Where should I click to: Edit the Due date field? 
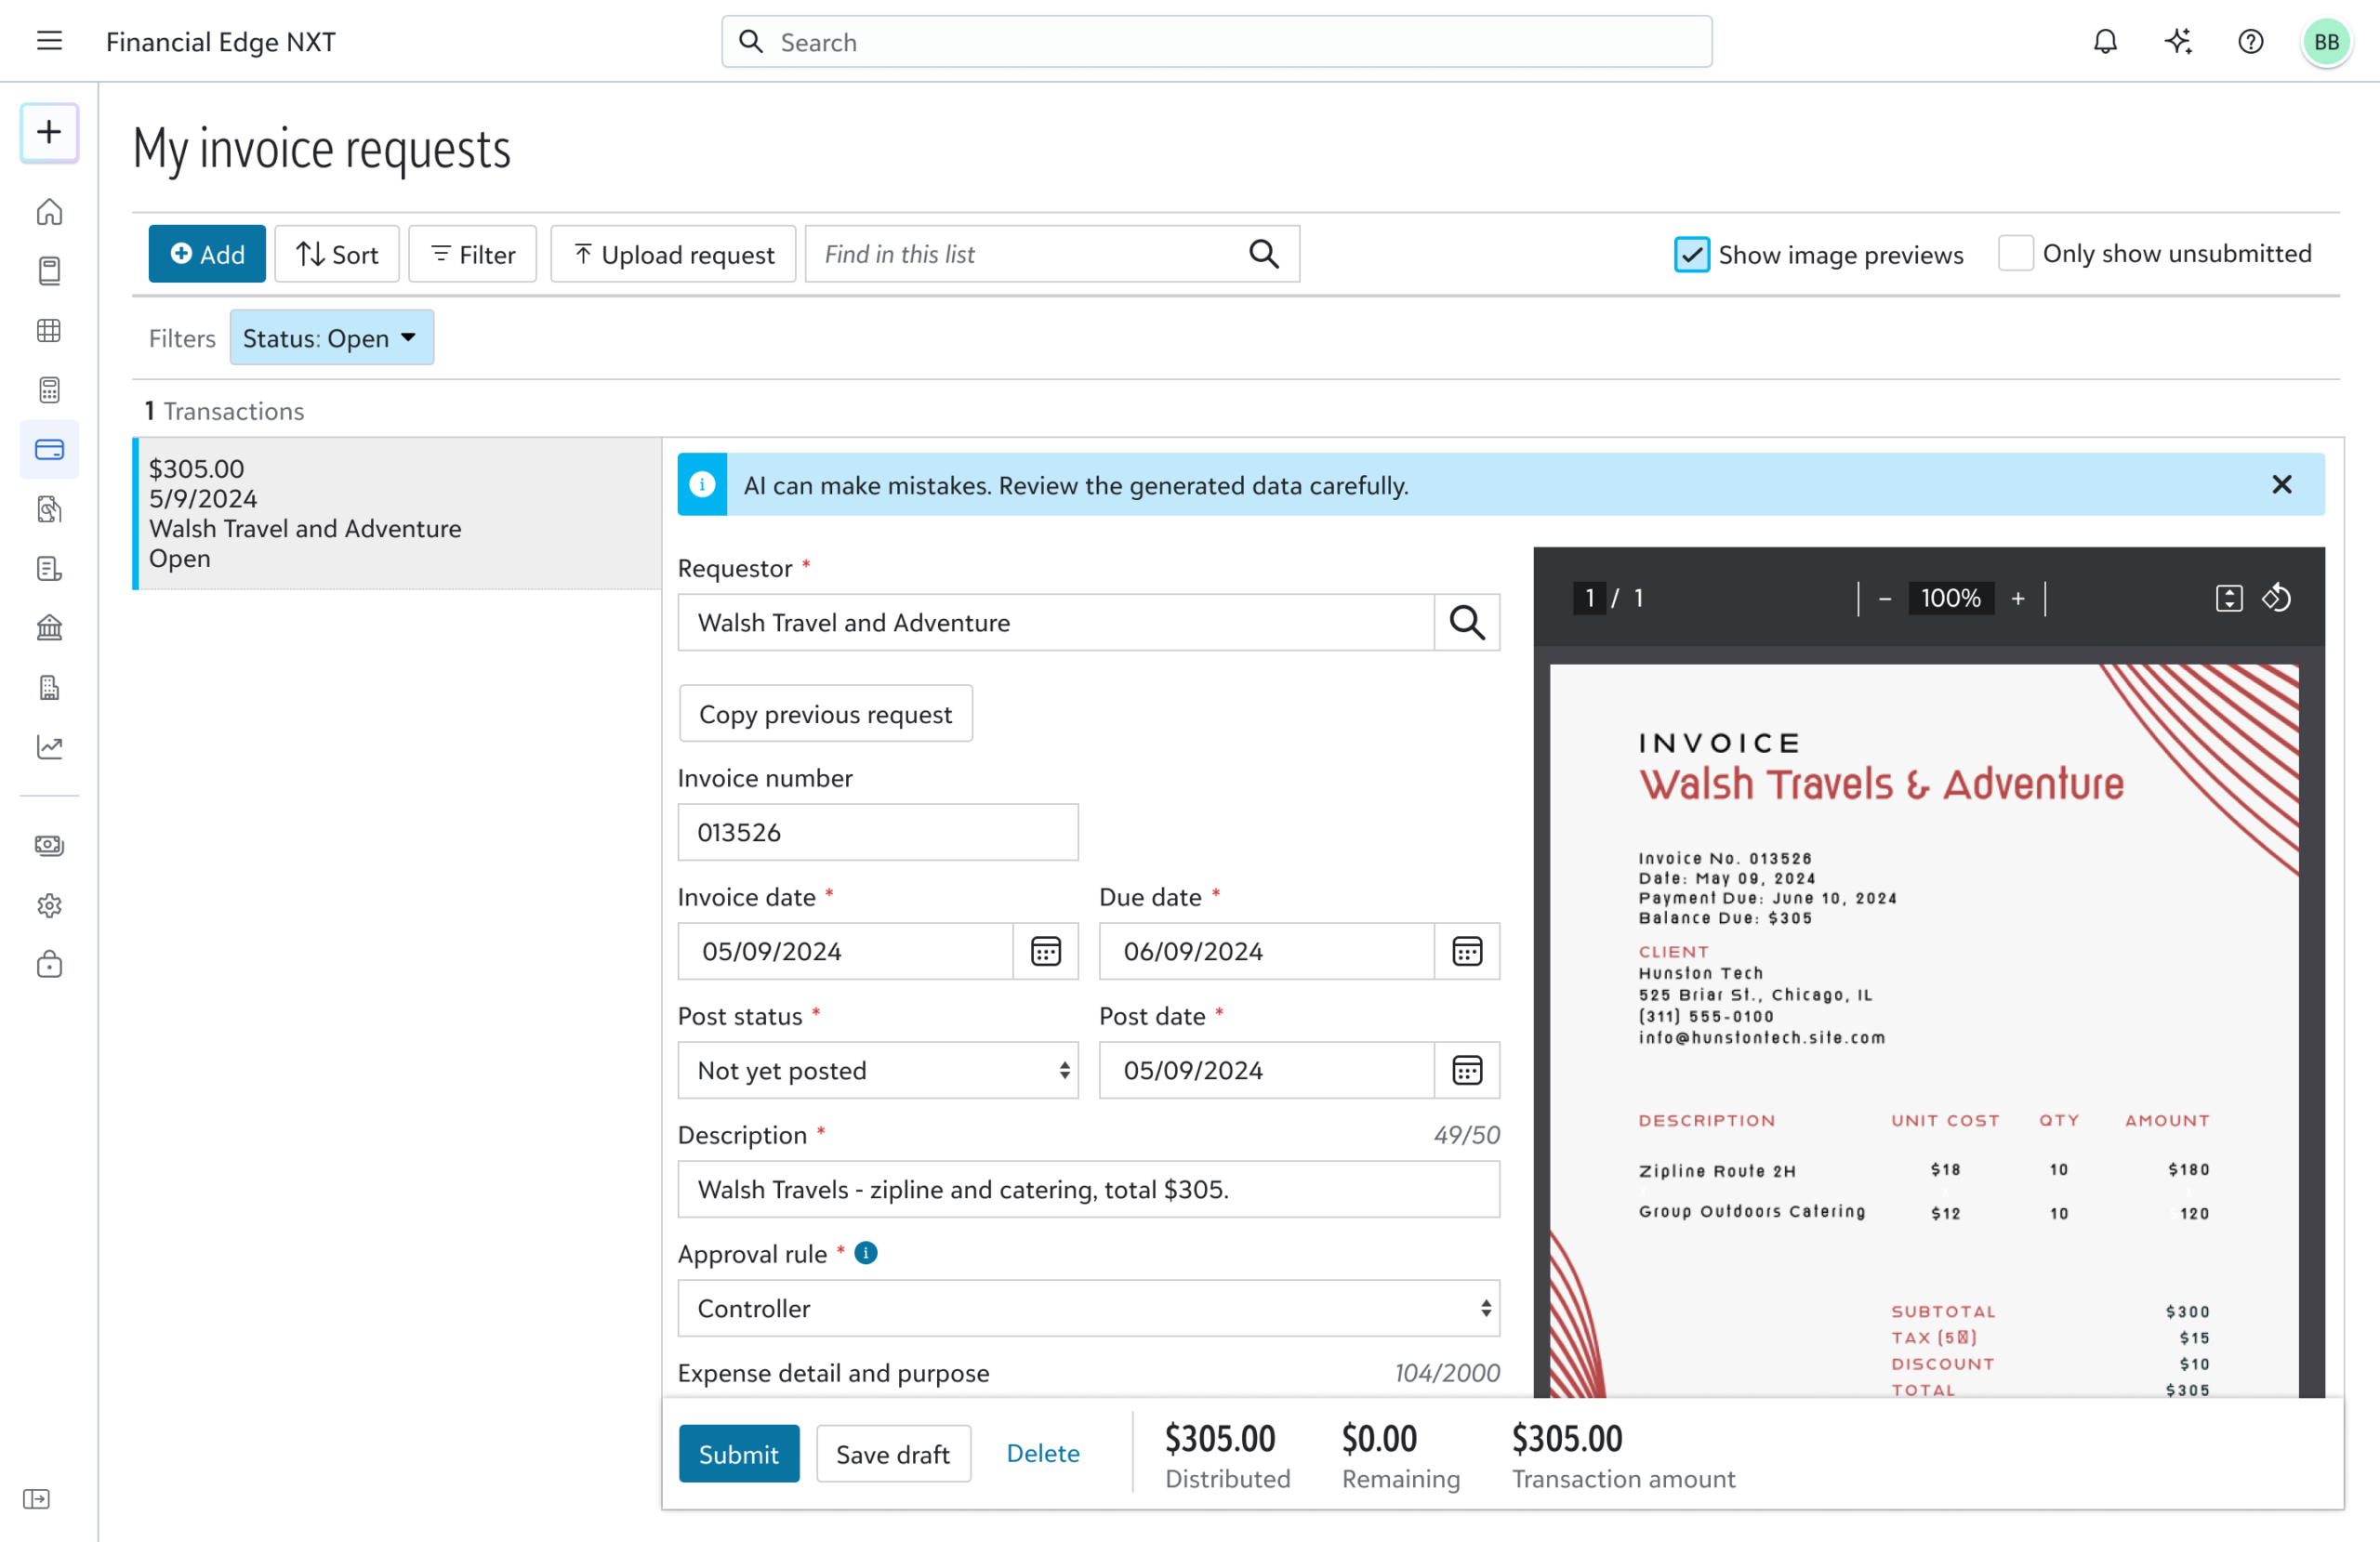click(1267, 951)
